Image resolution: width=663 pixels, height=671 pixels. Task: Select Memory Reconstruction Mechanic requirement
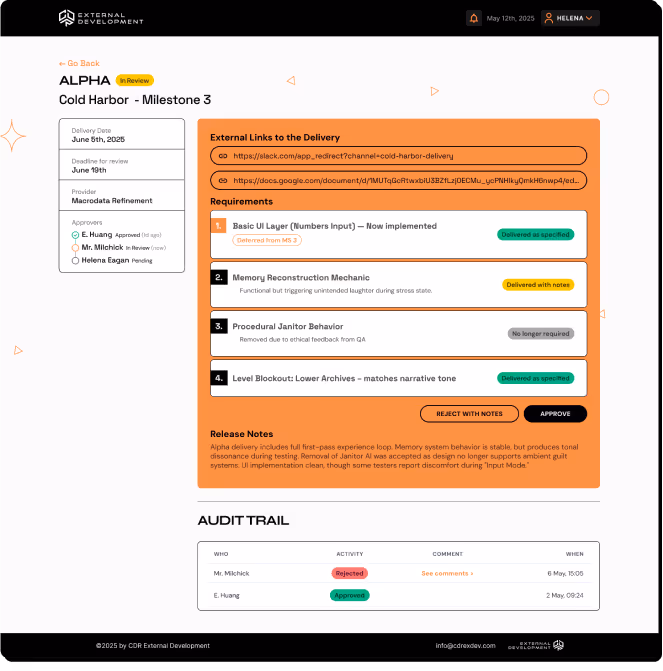398,285
